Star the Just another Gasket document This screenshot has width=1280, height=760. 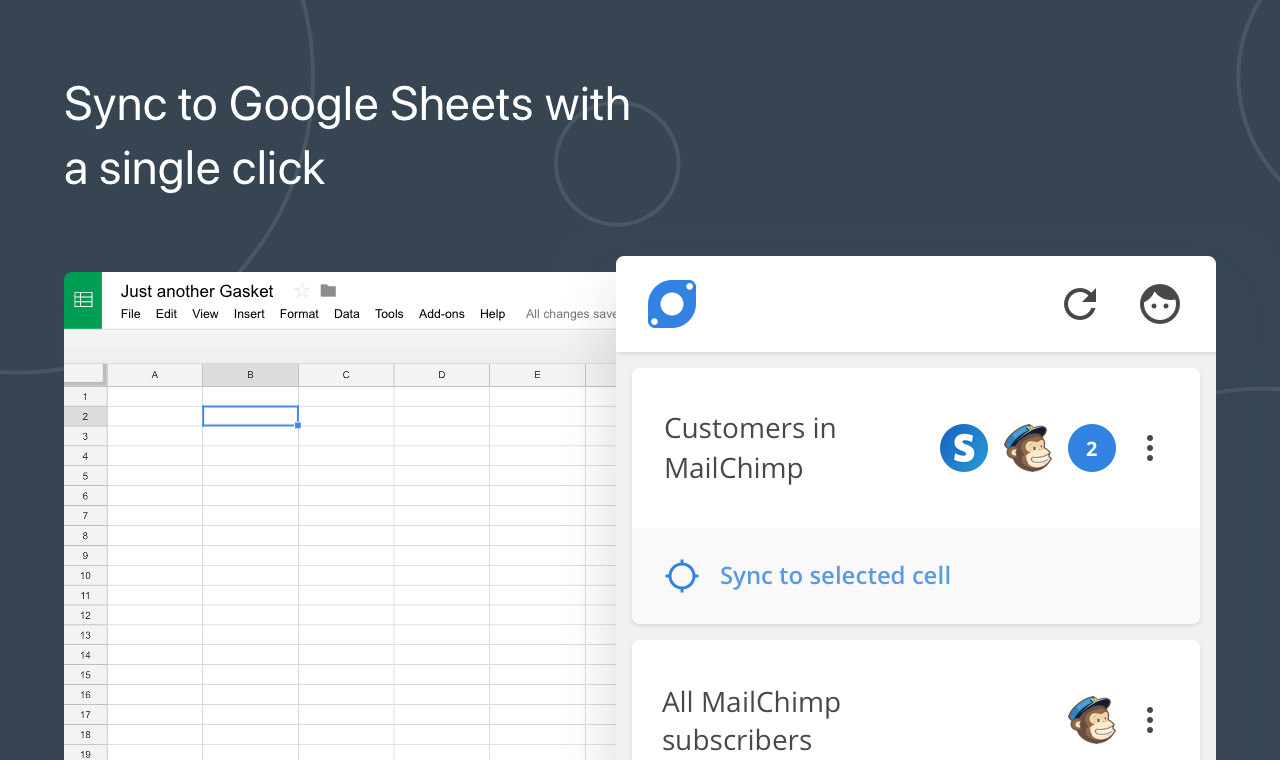click(x=302, y=291)
